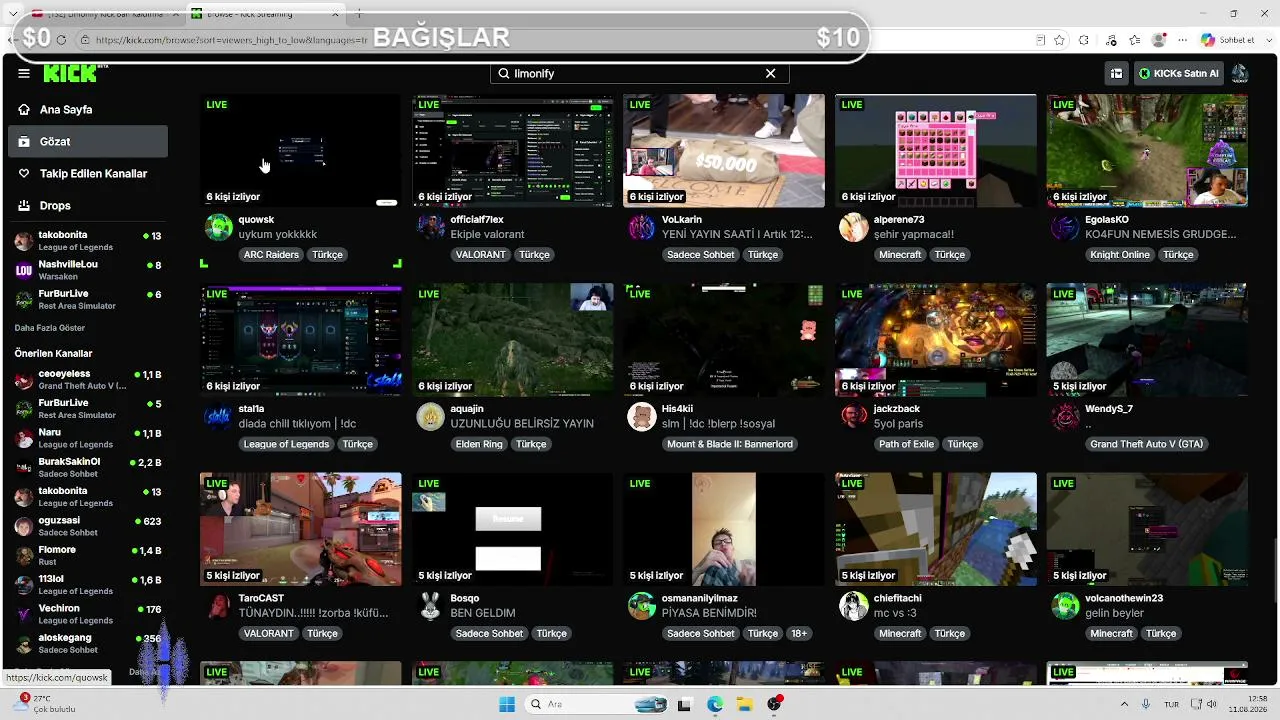
Task: Click the His4kii channel avatar
Action: 642,416
